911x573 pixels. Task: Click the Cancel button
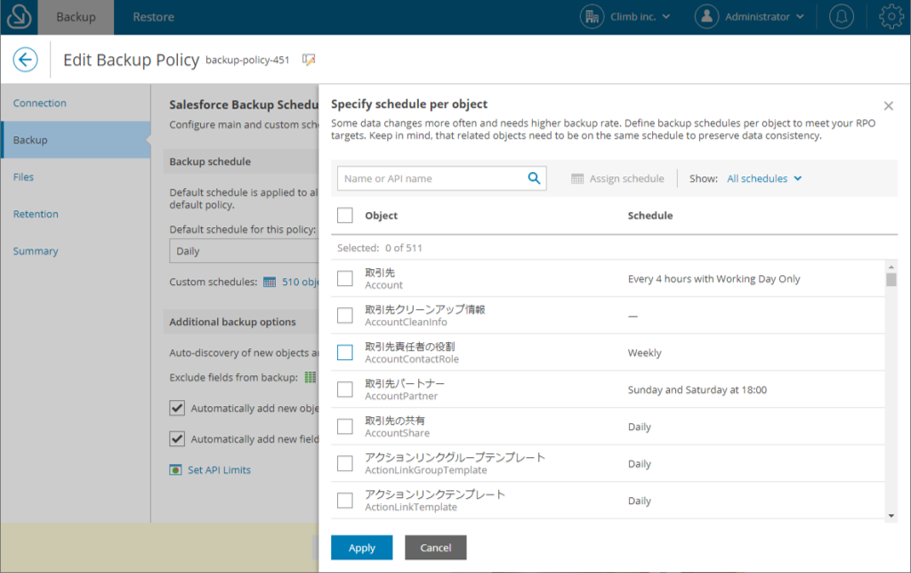[436, 547]
